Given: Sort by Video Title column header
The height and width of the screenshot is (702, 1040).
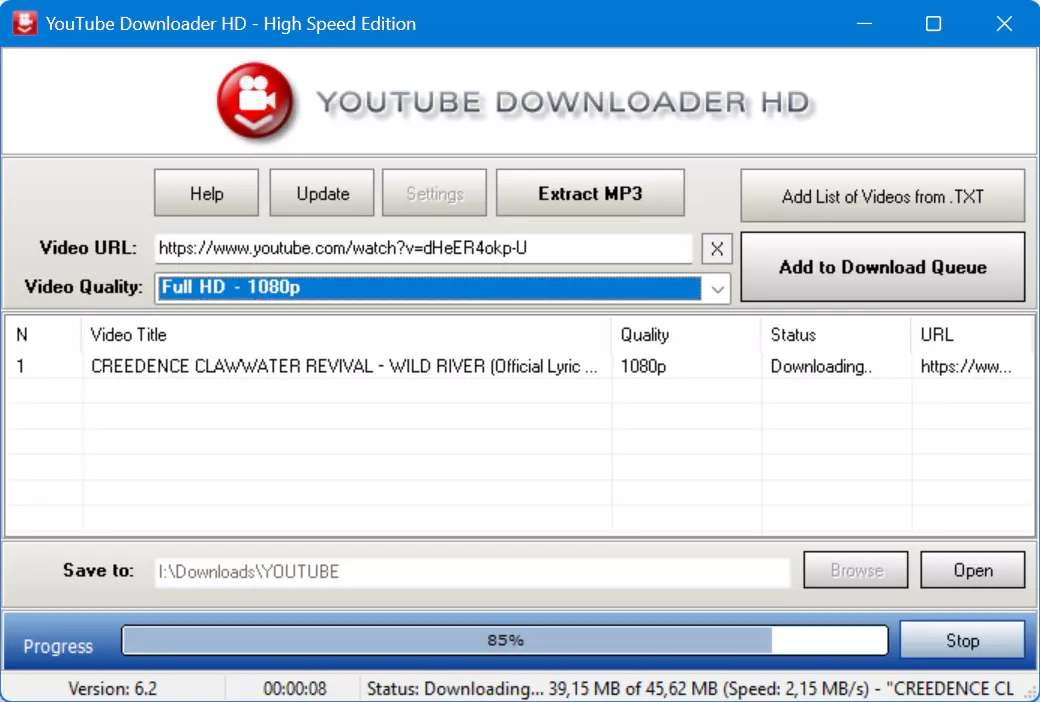Looking at the screenshot, I should (x=346, y=334).
